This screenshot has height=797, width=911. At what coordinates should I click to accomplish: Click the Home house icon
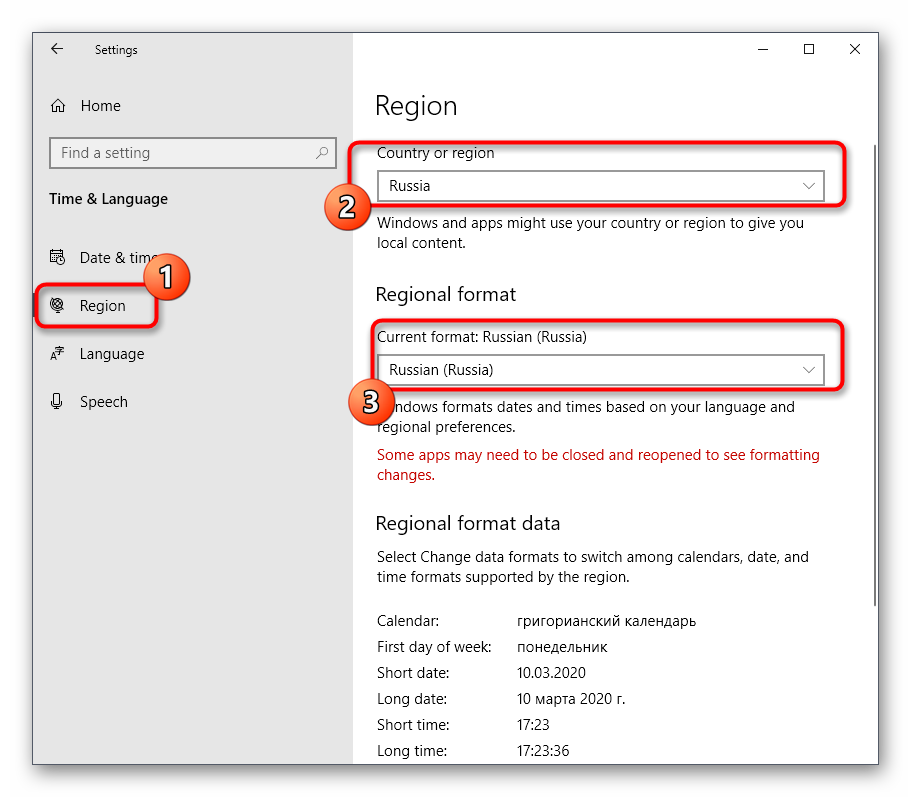click(x=58, y=106)
